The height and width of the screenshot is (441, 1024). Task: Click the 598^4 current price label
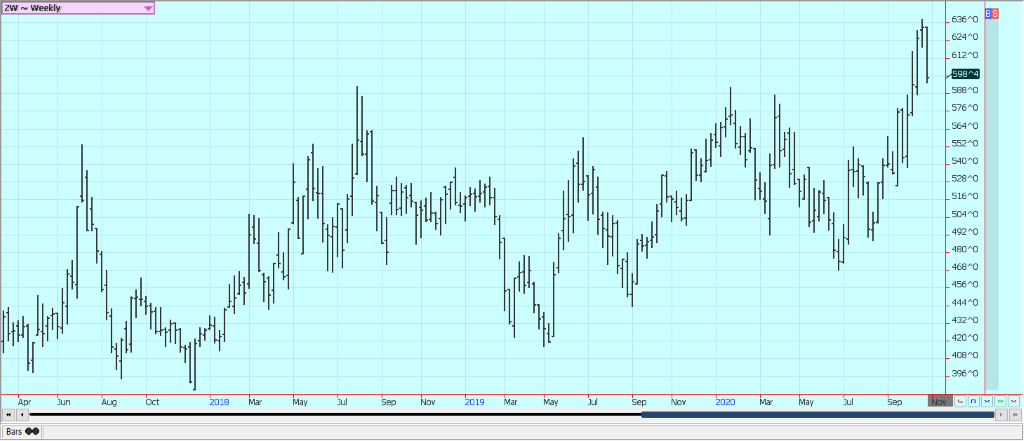click(965, 74)
